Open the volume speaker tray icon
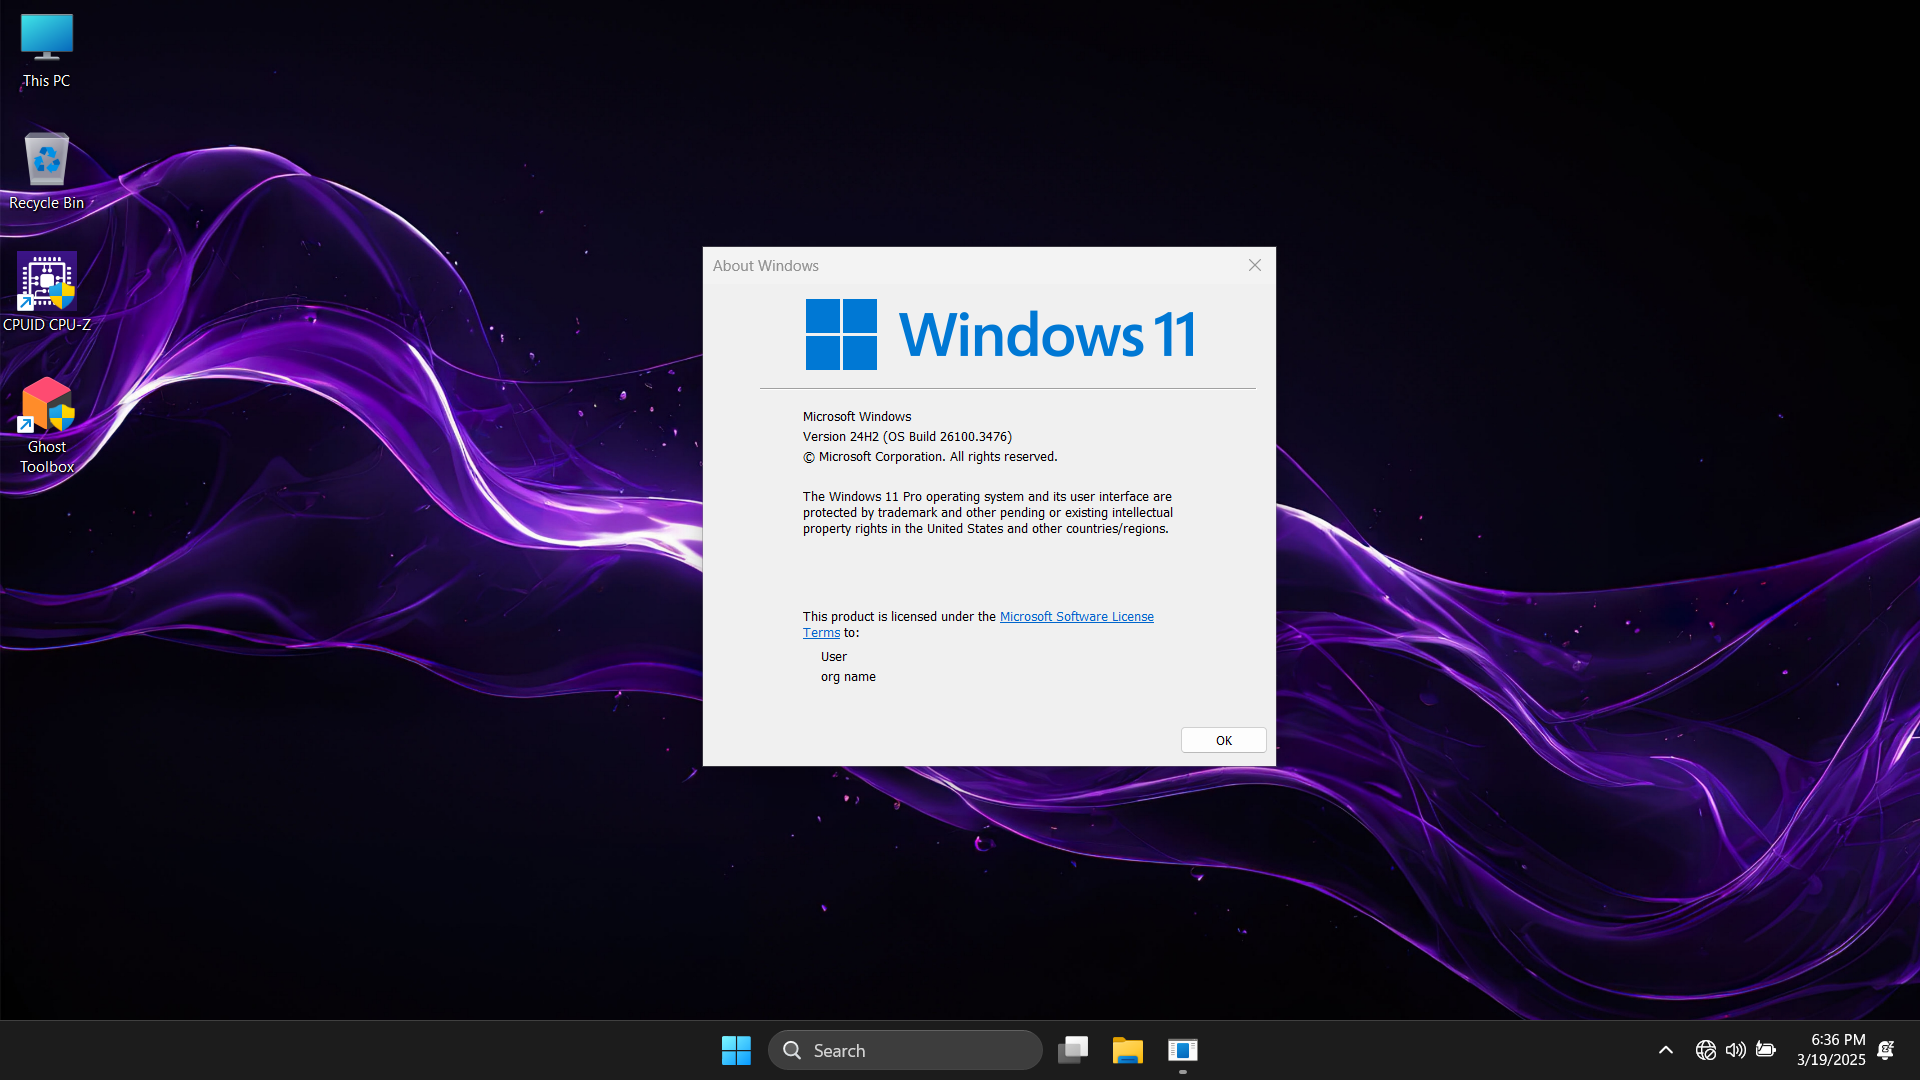 (x=1735, y=1050)
